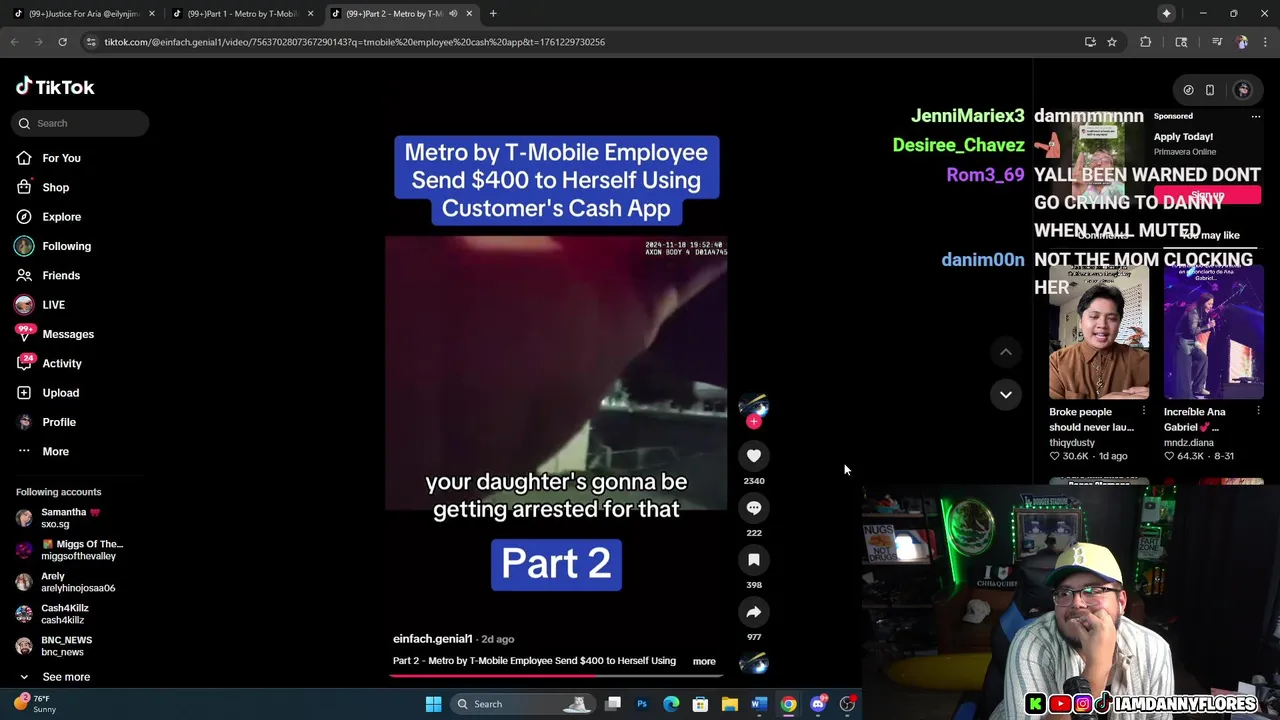Open the Windows Start menu
Image resolution: width=1280 pixels, height=720 pixels.
(x=433, y=704)
